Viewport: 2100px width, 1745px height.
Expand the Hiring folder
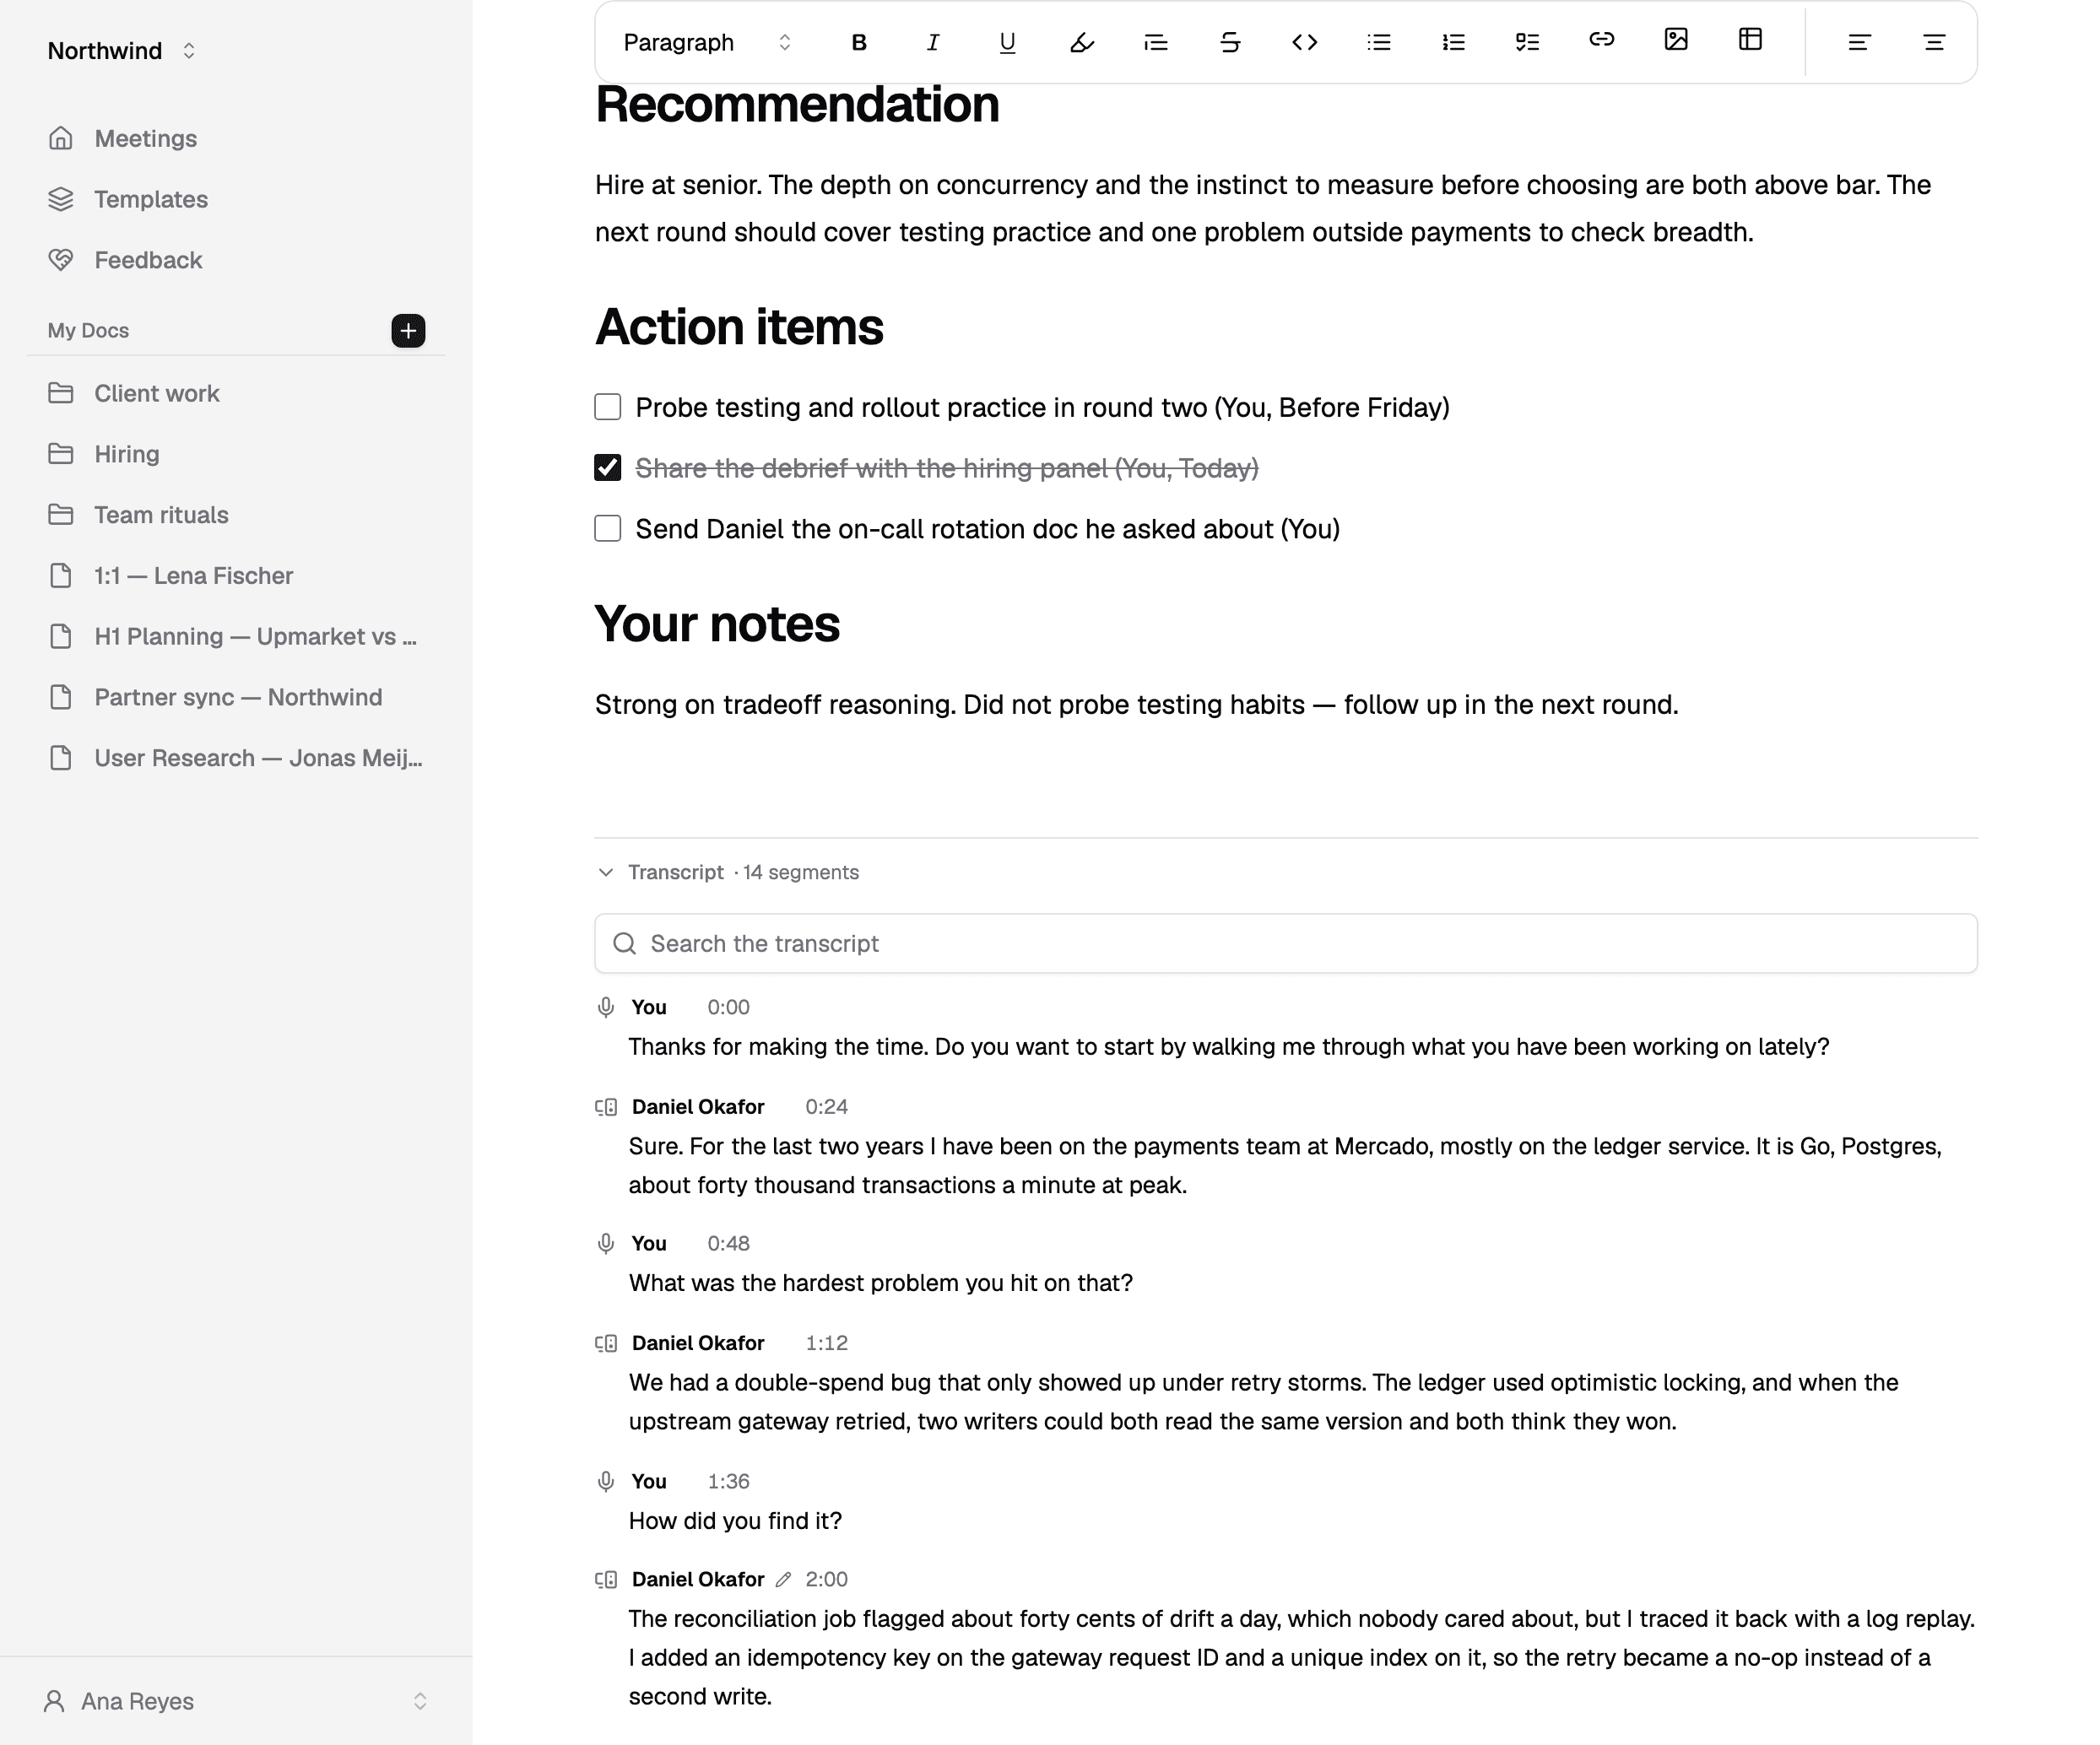point(236,454)
